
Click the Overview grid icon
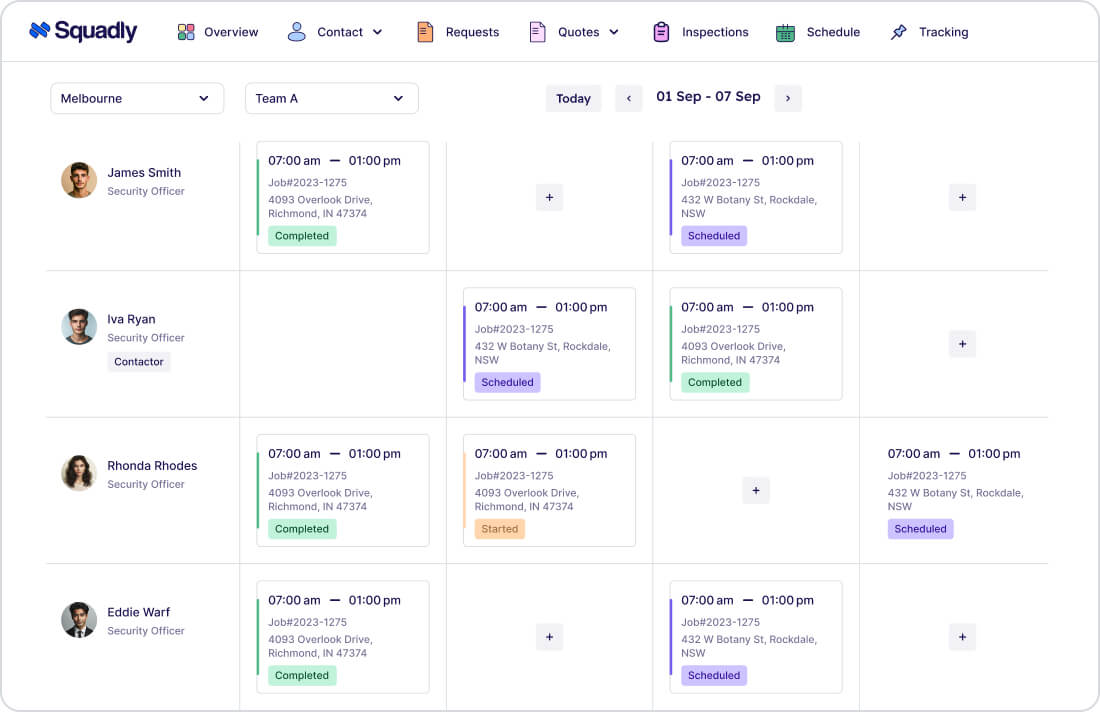coord(186,32)
